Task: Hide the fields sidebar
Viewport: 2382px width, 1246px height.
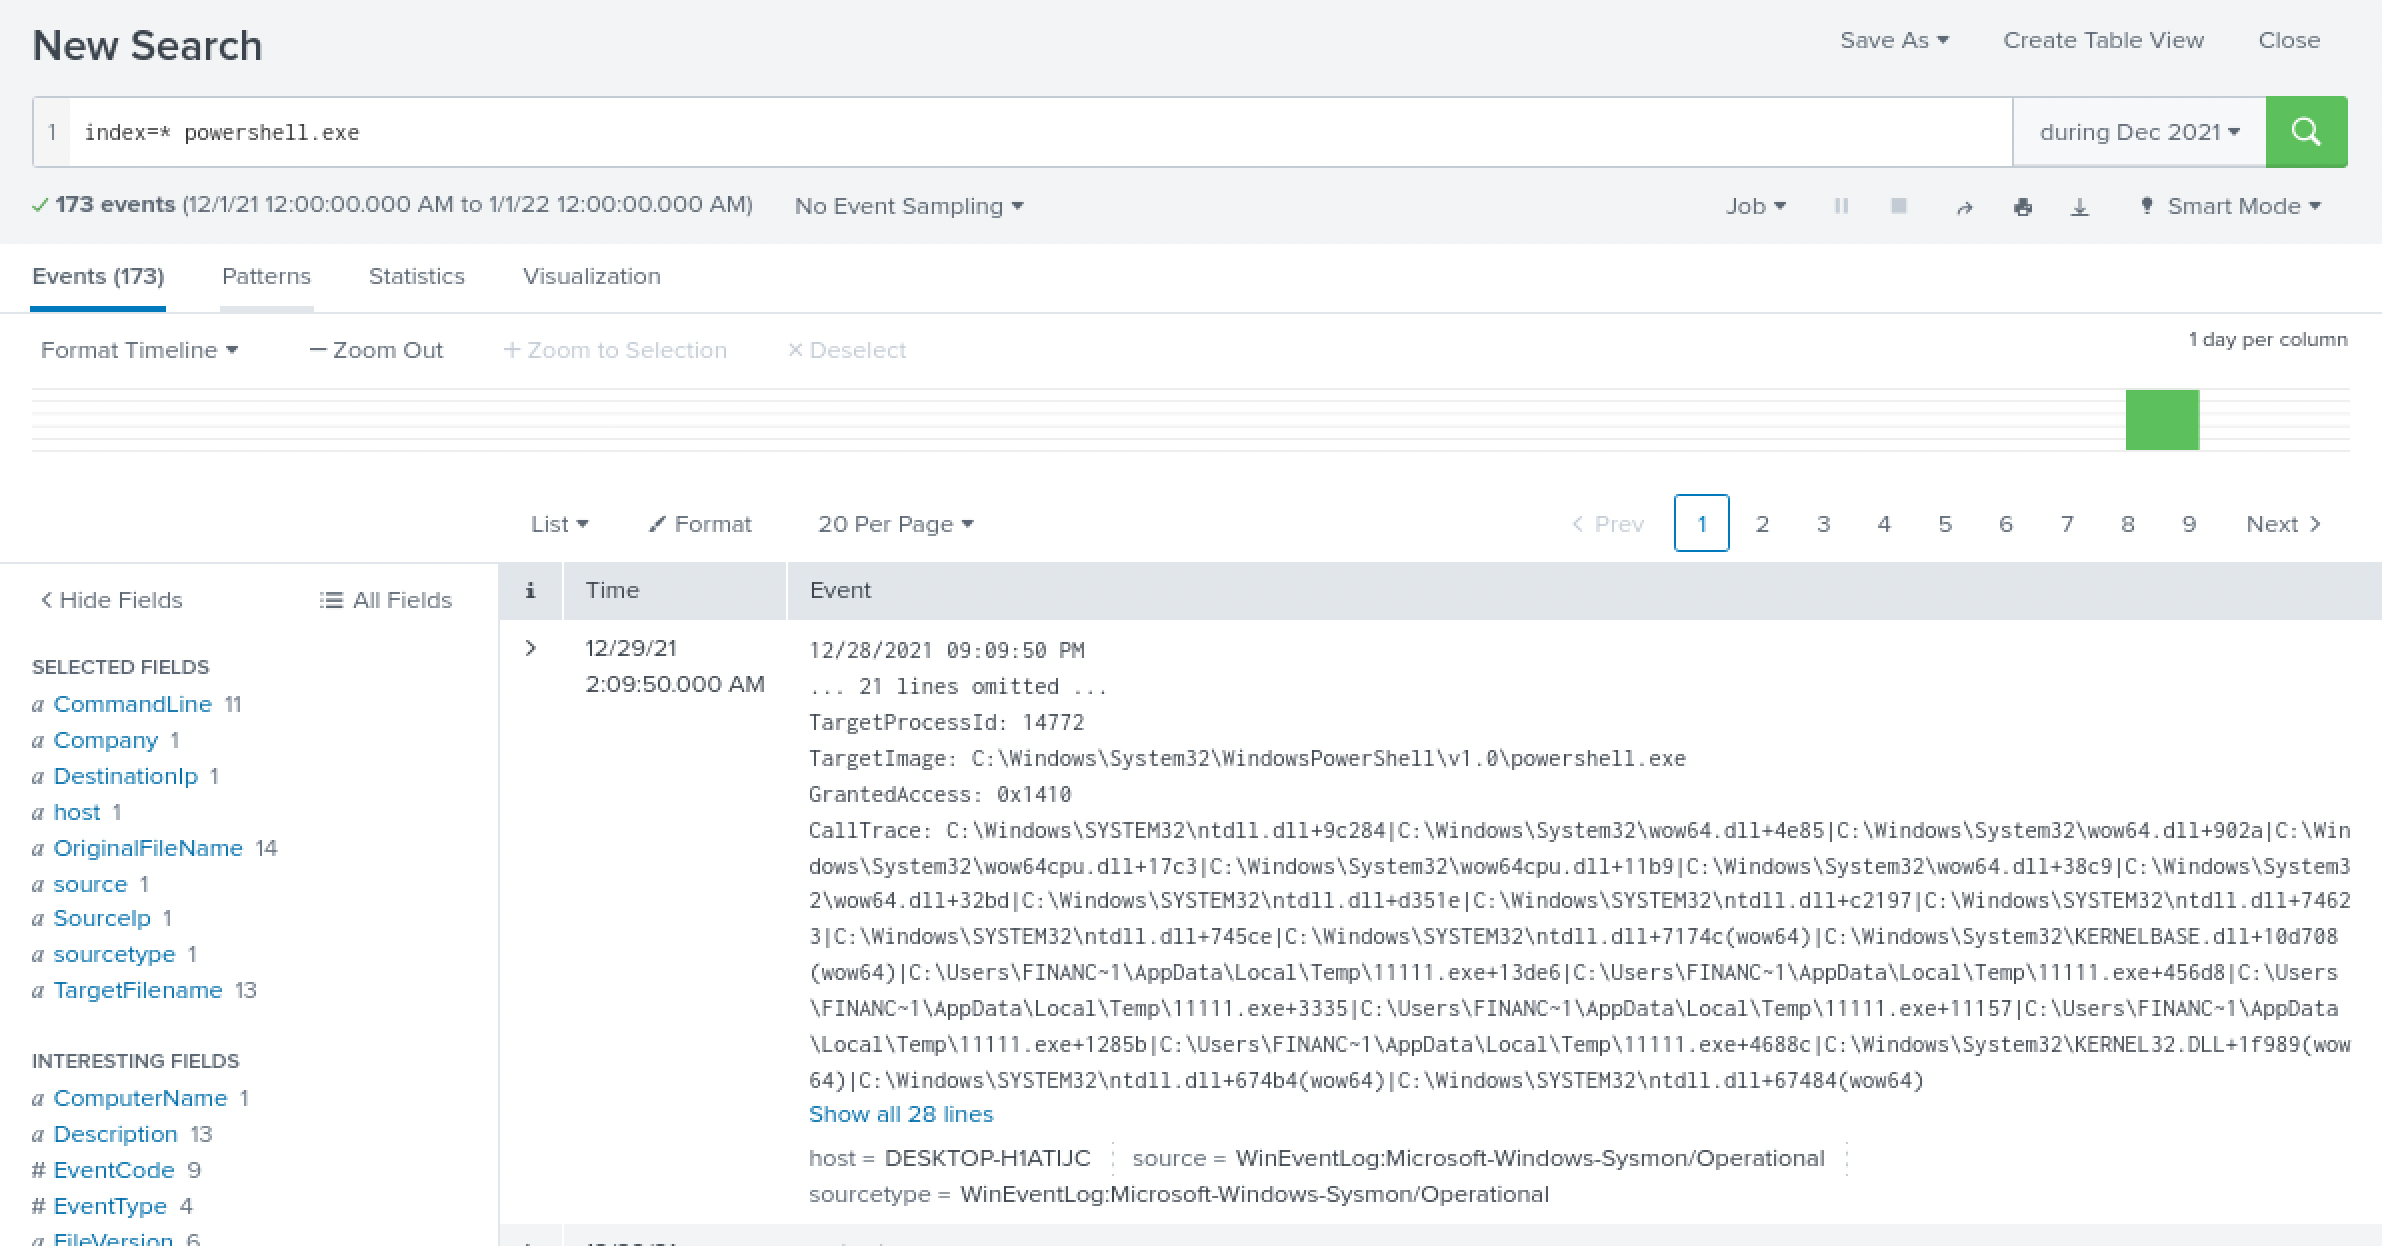Action: pyautogui.click(x=111, y=600)
